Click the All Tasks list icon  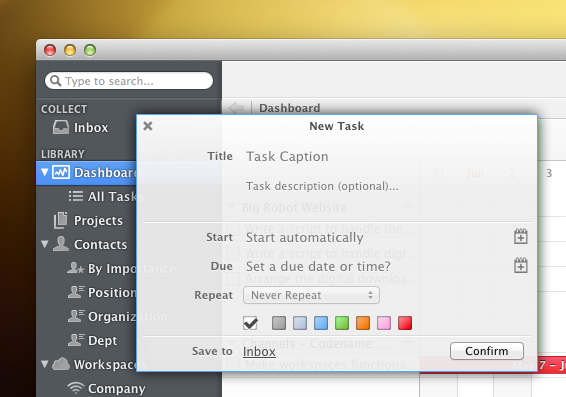tap(76, 196)
